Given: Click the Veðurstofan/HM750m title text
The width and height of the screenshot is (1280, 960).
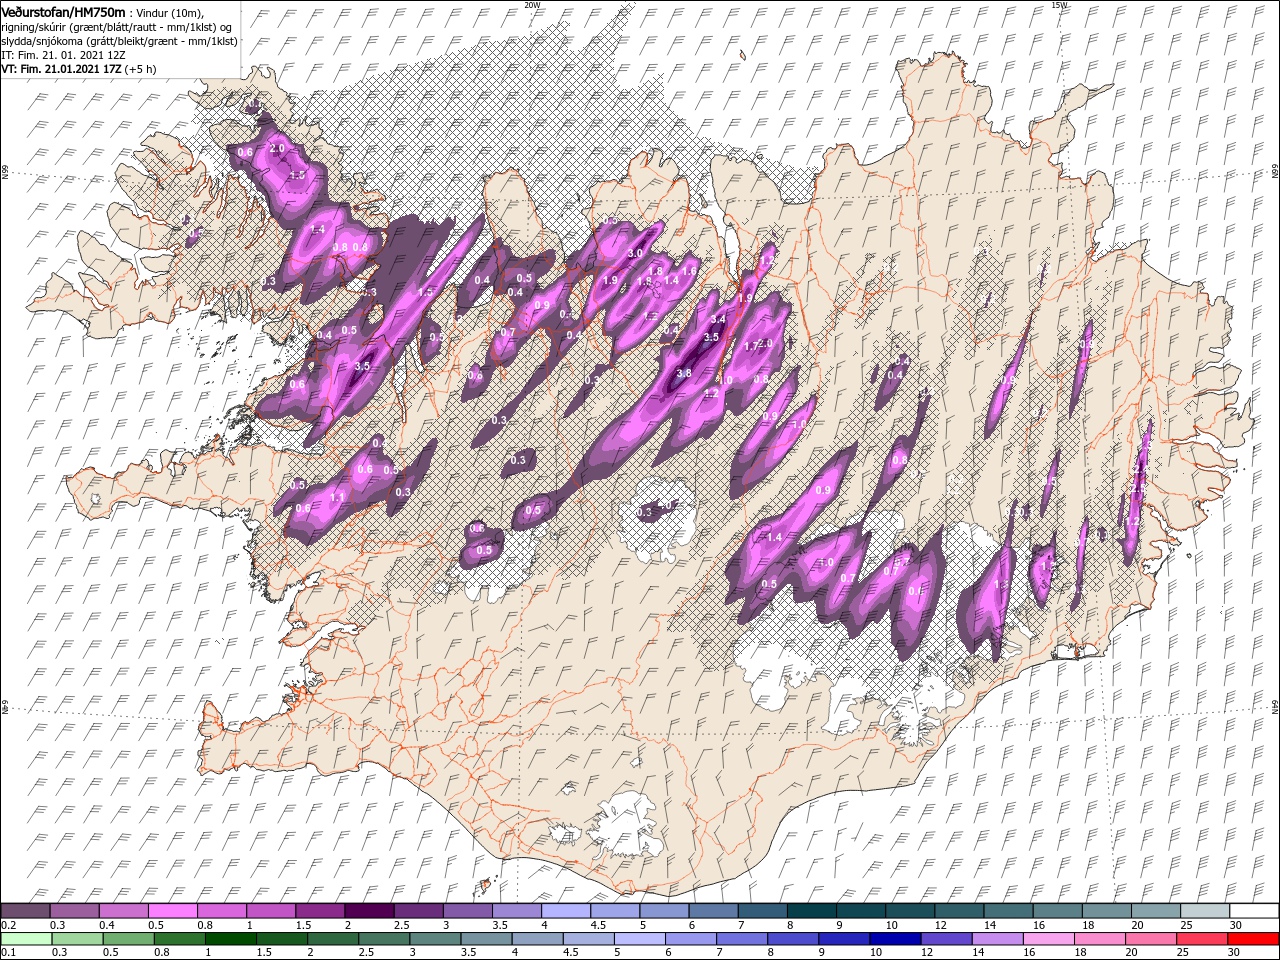Looking at the screenshot, I should point(63,11).
